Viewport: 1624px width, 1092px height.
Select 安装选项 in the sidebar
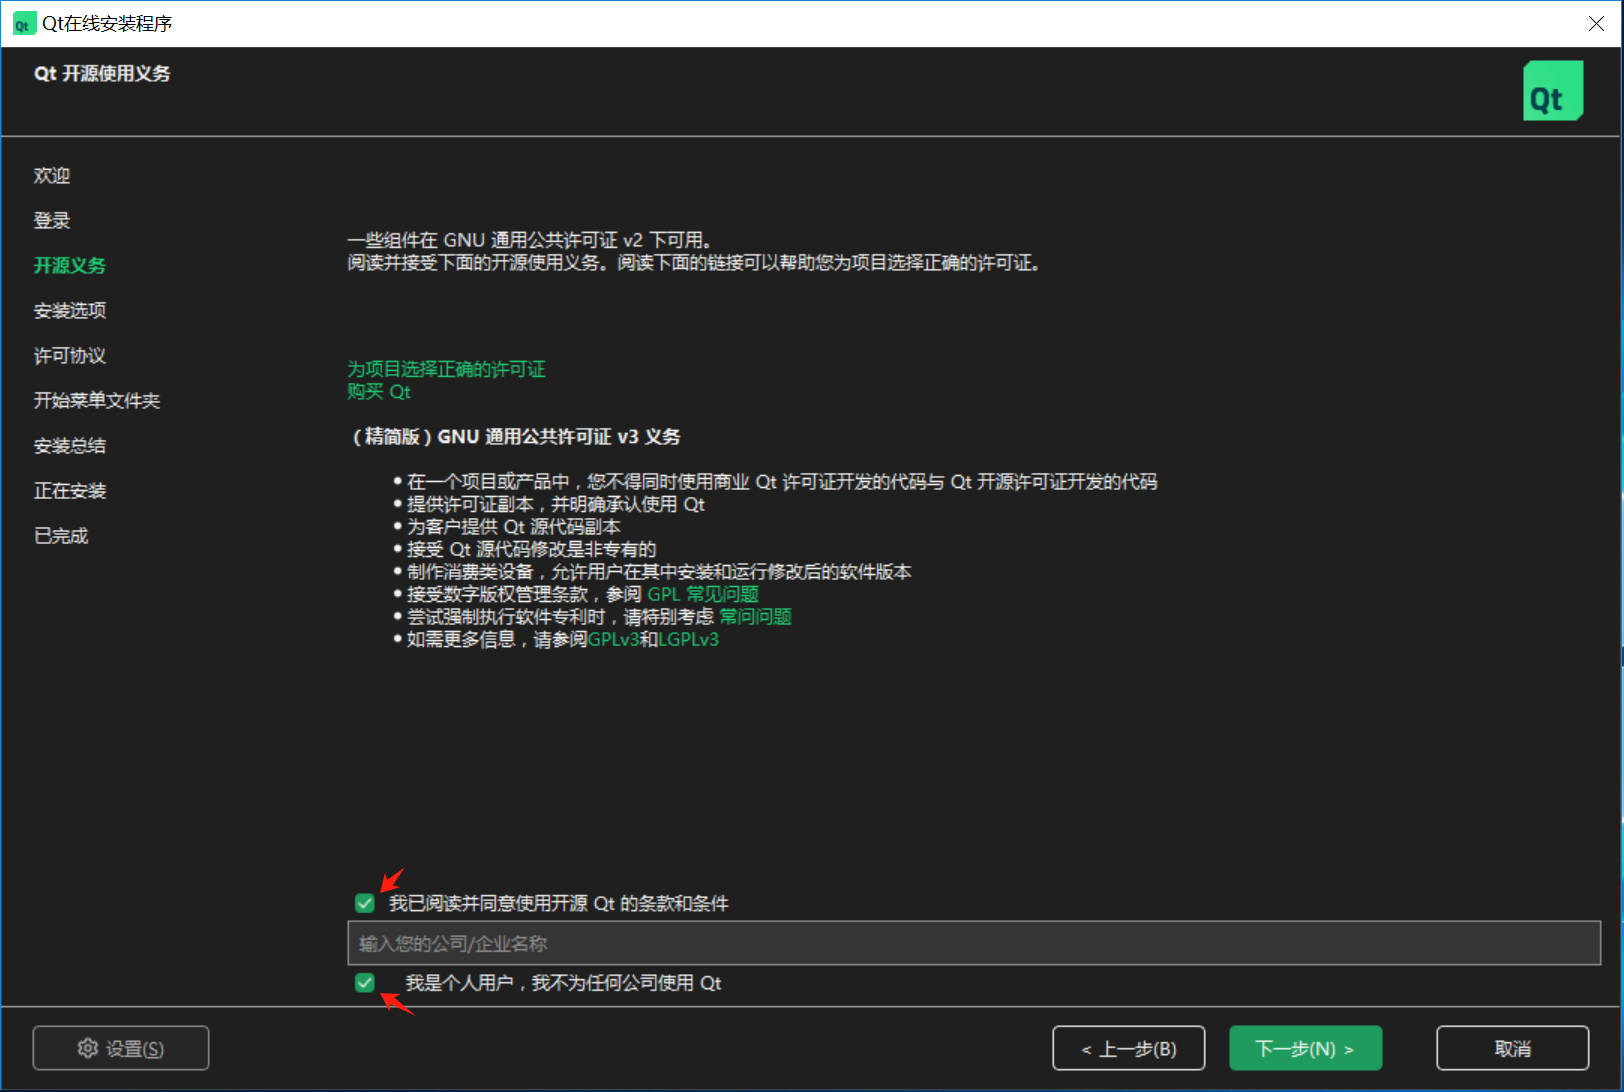pos(69,310)
